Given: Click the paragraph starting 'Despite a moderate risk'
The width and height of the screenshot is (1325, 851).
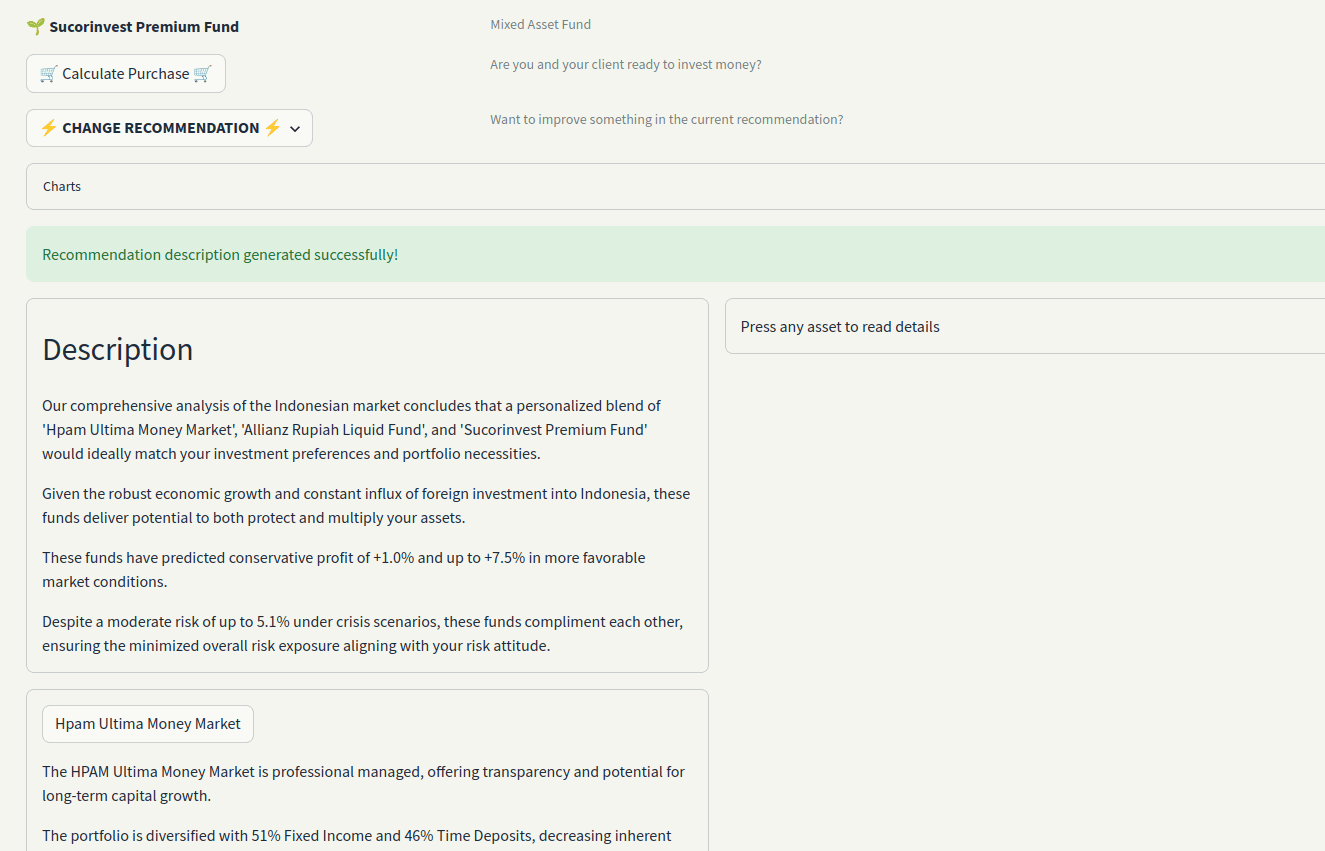Looking at the screenshot, I should [363, 634].
